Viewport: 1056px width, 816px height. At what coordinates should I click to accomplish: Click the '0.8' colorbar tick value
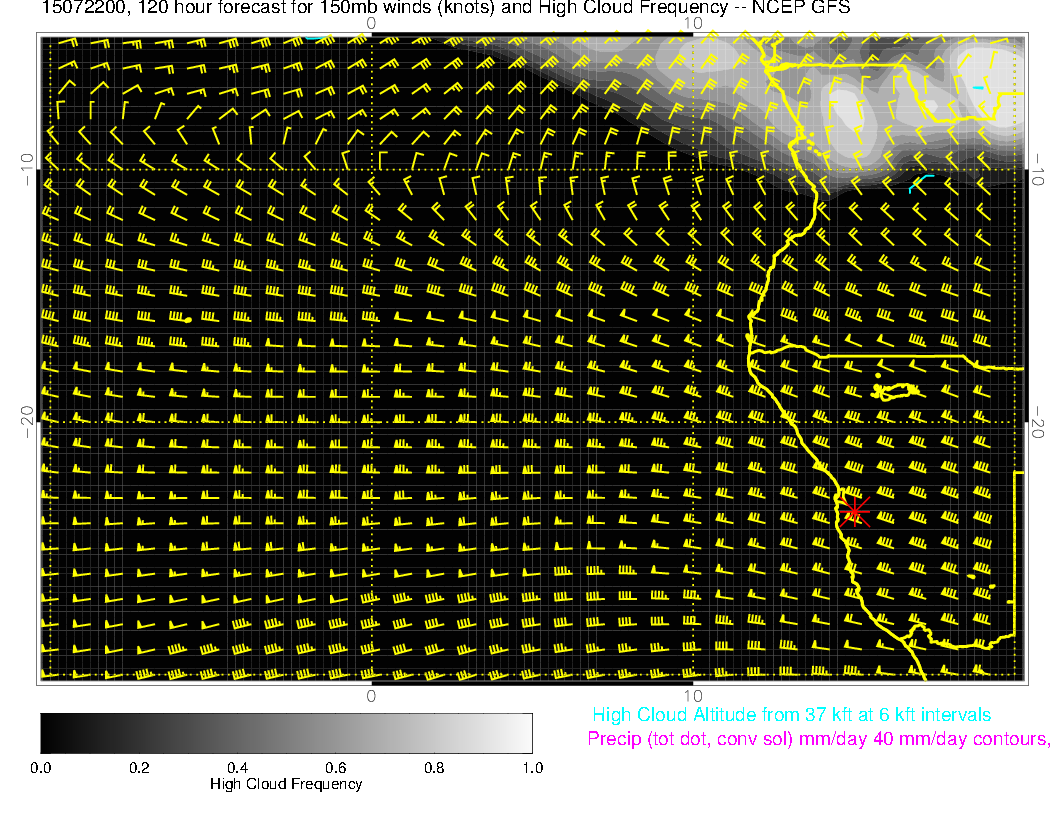point(434,768)
